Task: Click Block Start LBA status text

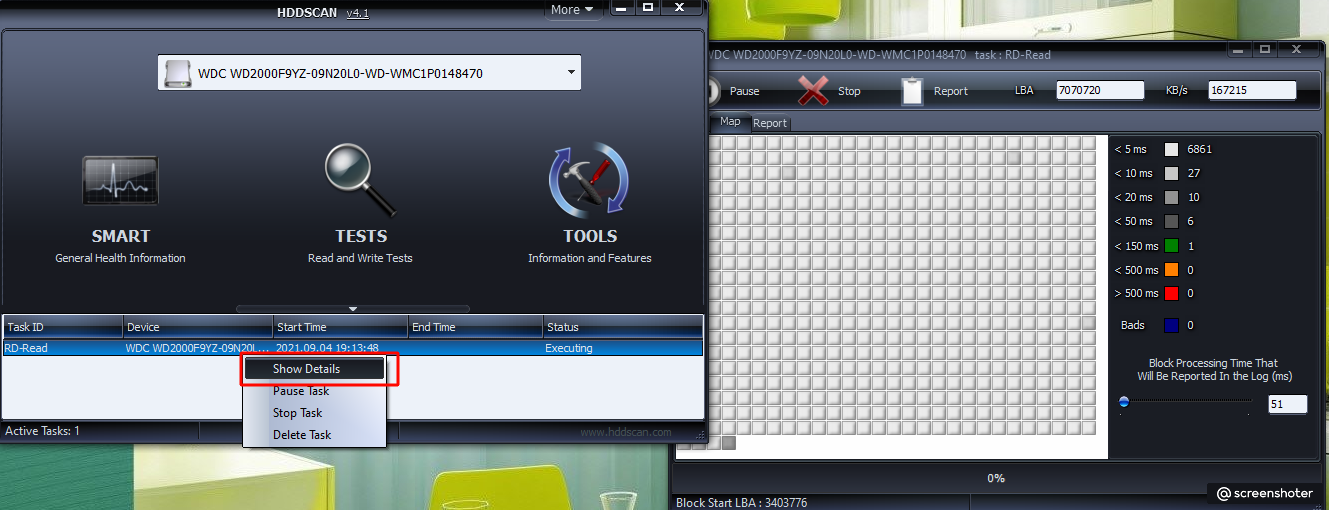Action: [742, 503]
